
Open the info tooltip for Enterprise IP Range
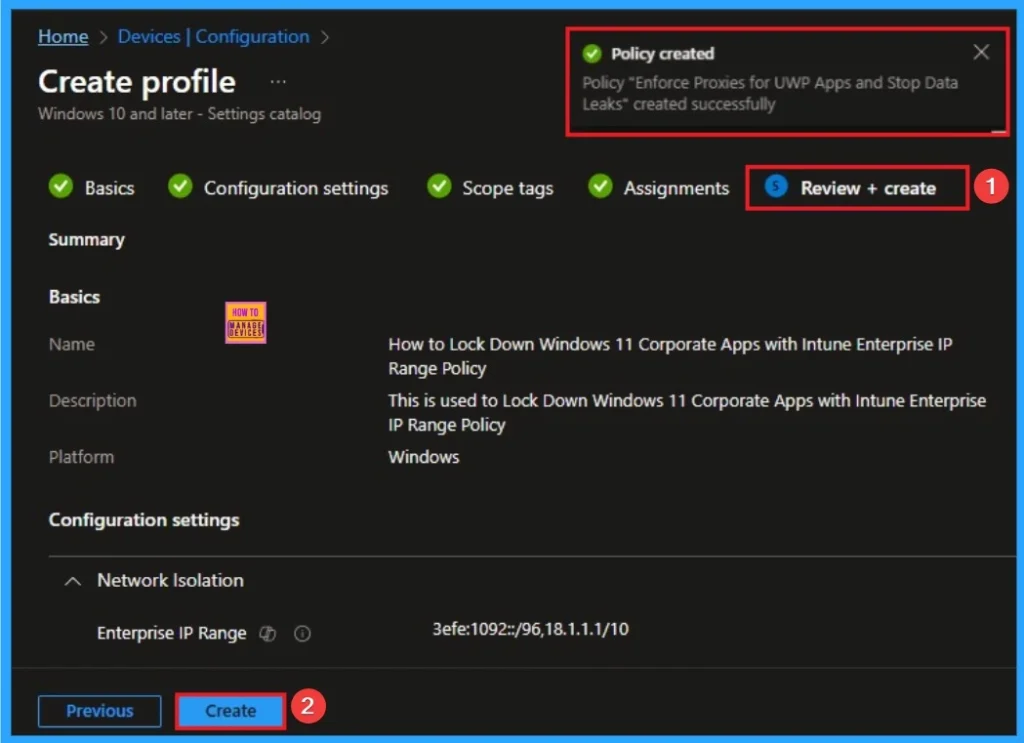click(x=303, y=633)
